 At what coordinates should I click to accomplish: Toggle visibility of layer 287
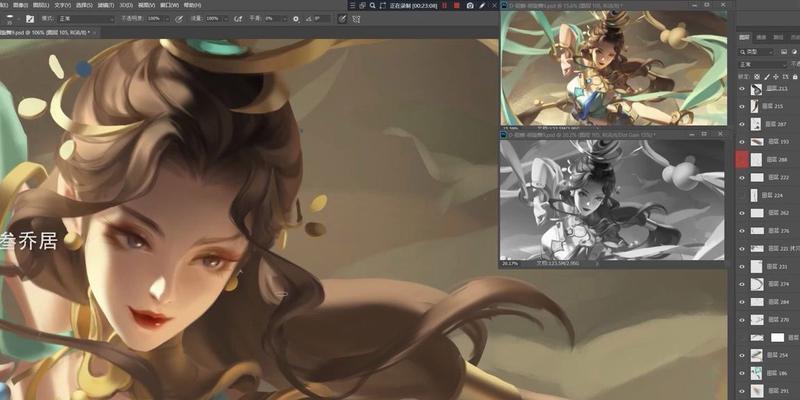pyautogui.click(x=742, y=124)
